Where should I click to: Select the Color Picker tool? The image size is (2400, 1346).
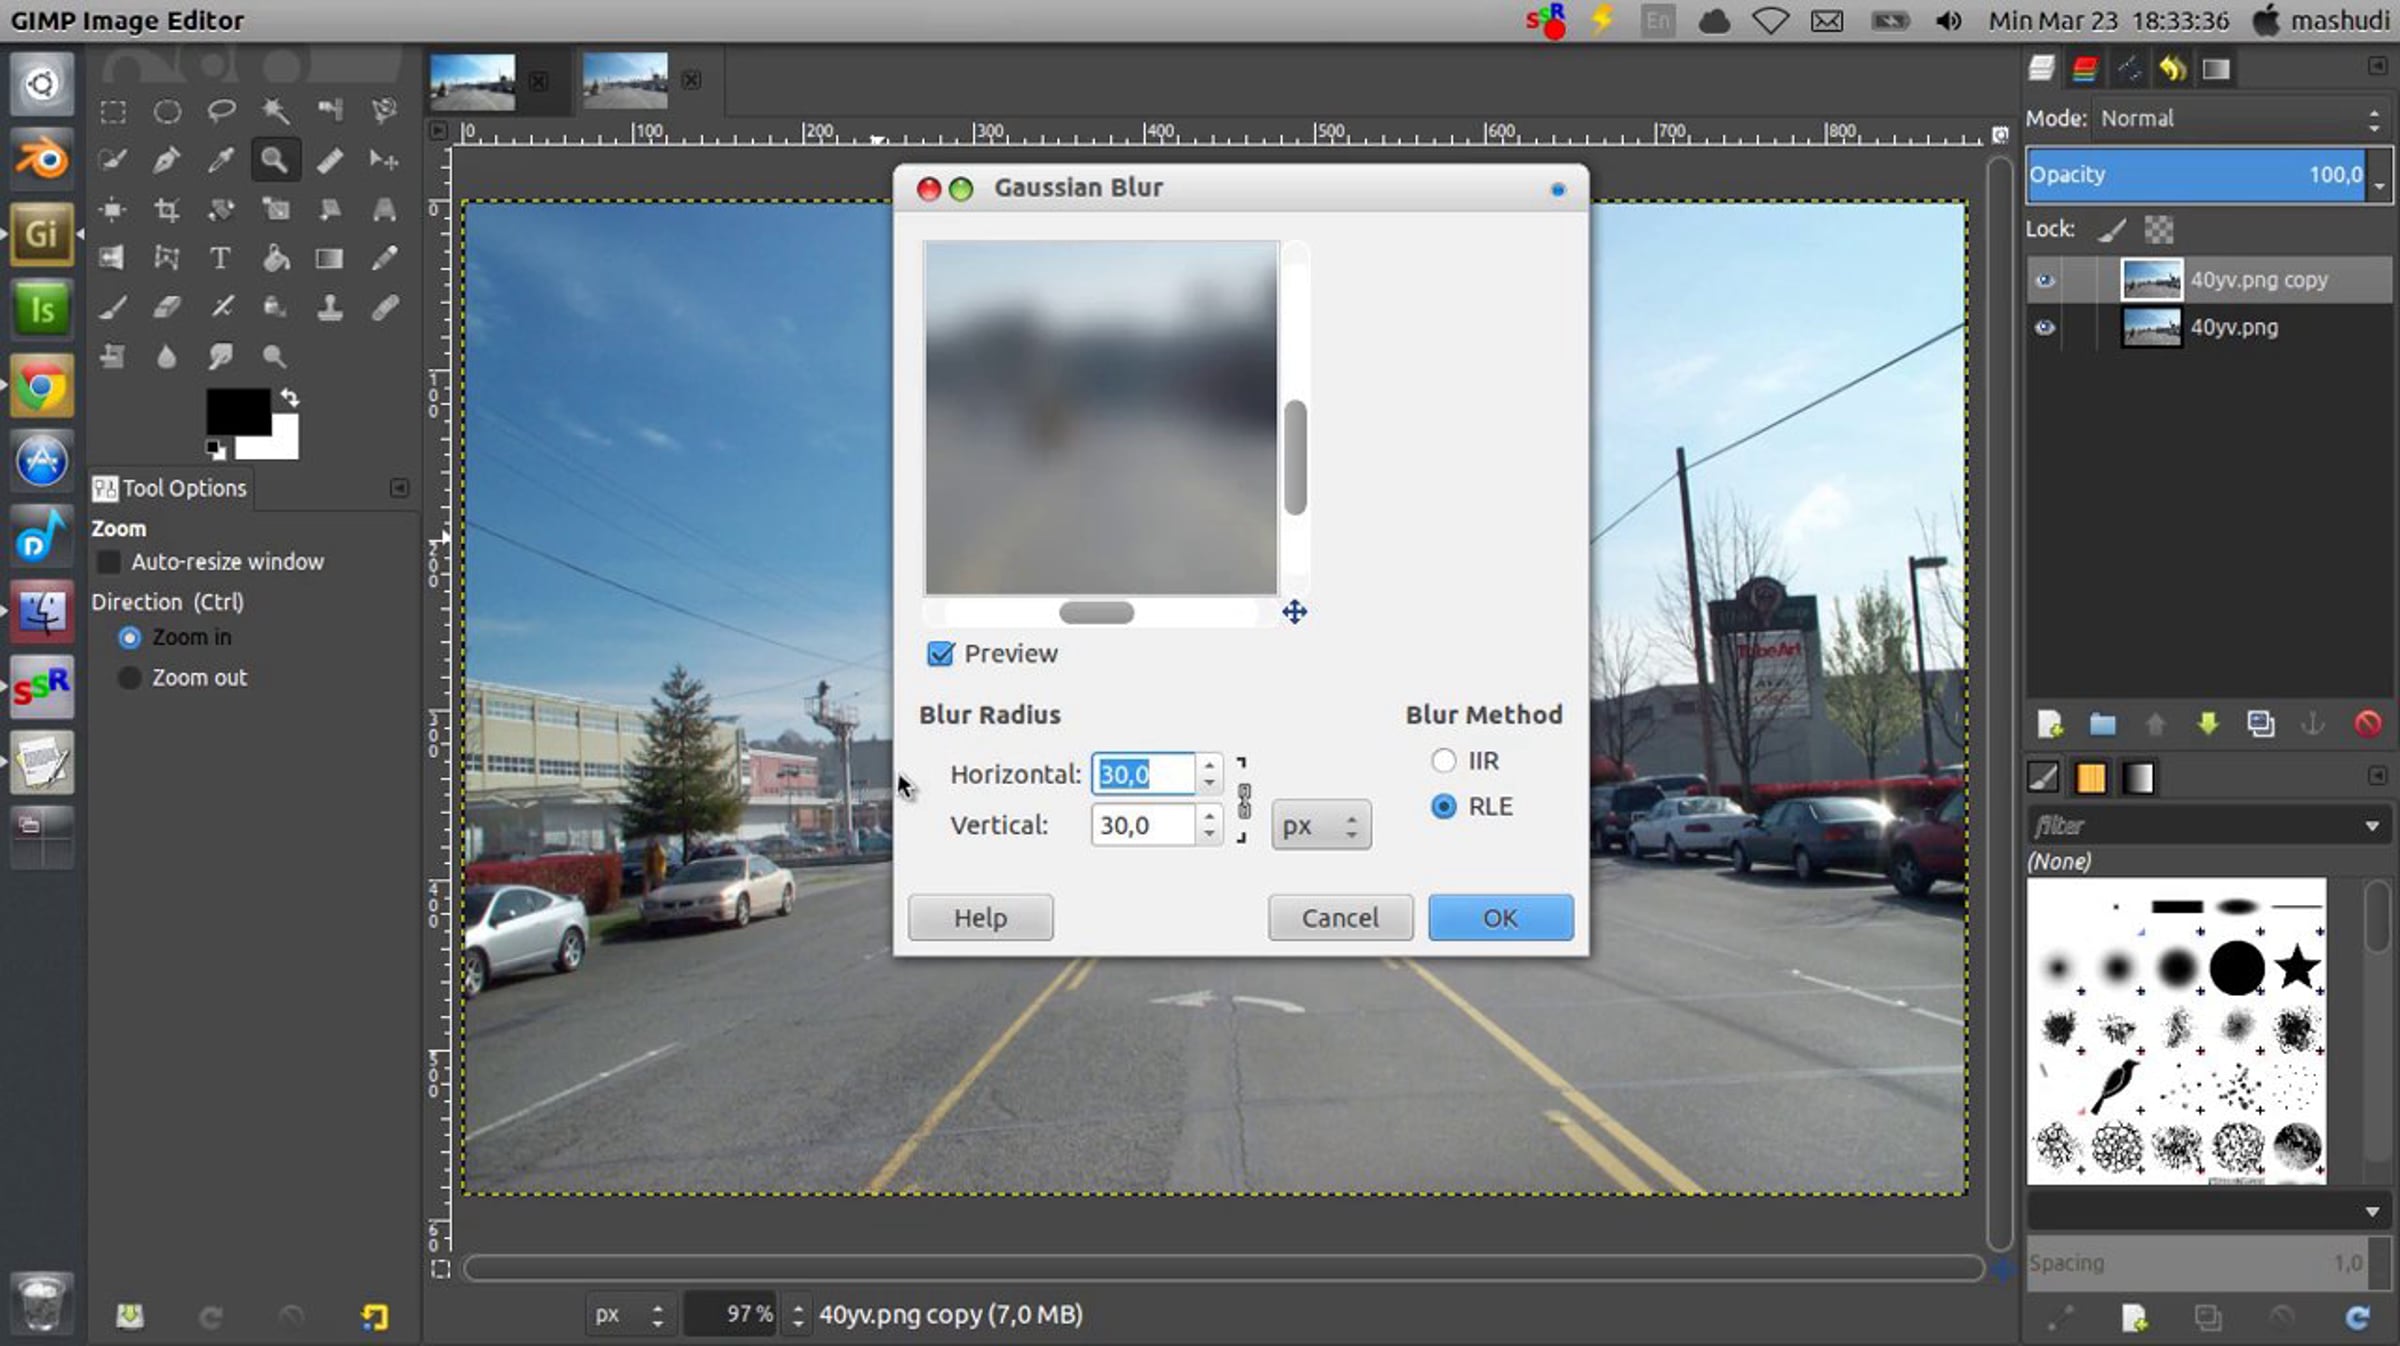tap(220, 160)
